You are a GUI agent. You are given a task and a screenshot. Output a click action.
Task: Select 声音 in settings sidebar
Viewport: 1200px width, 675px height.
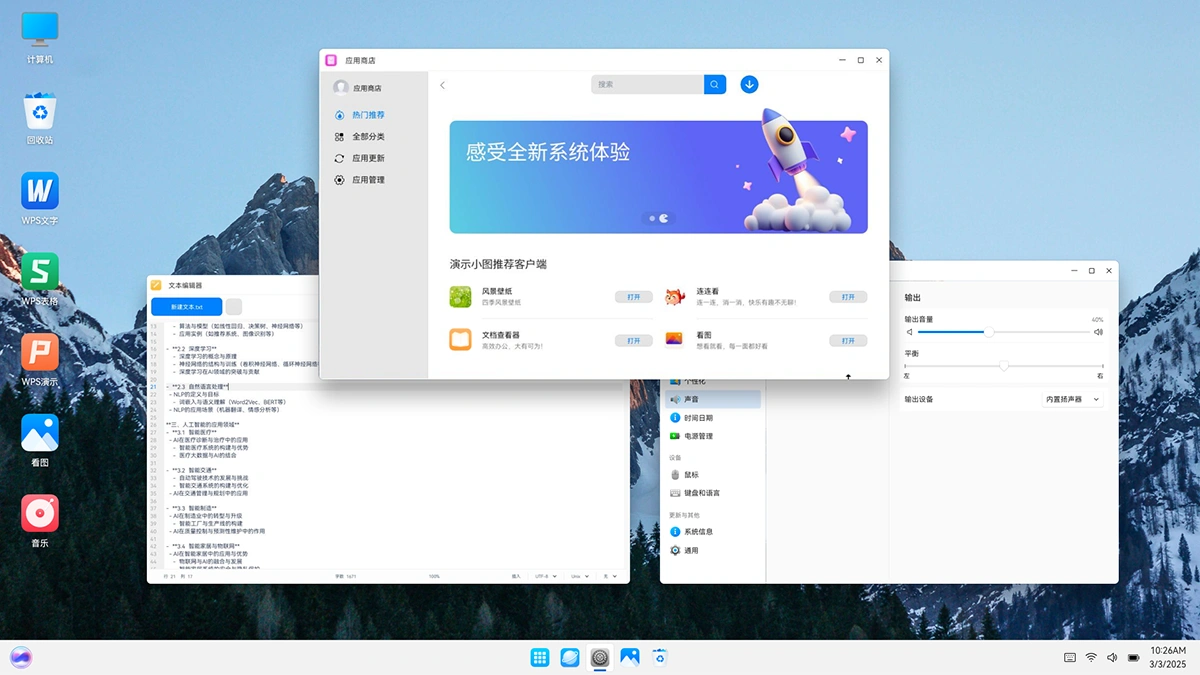pos(714,399)
